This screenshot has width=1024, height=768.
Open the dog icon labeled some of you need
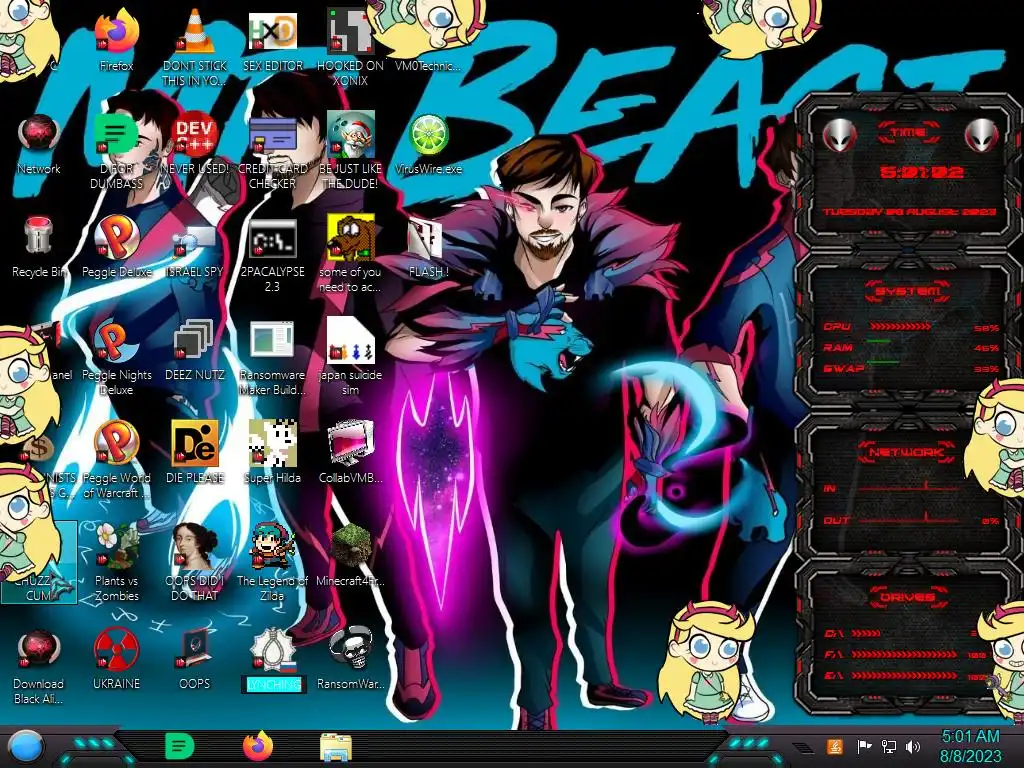point(350,237)
